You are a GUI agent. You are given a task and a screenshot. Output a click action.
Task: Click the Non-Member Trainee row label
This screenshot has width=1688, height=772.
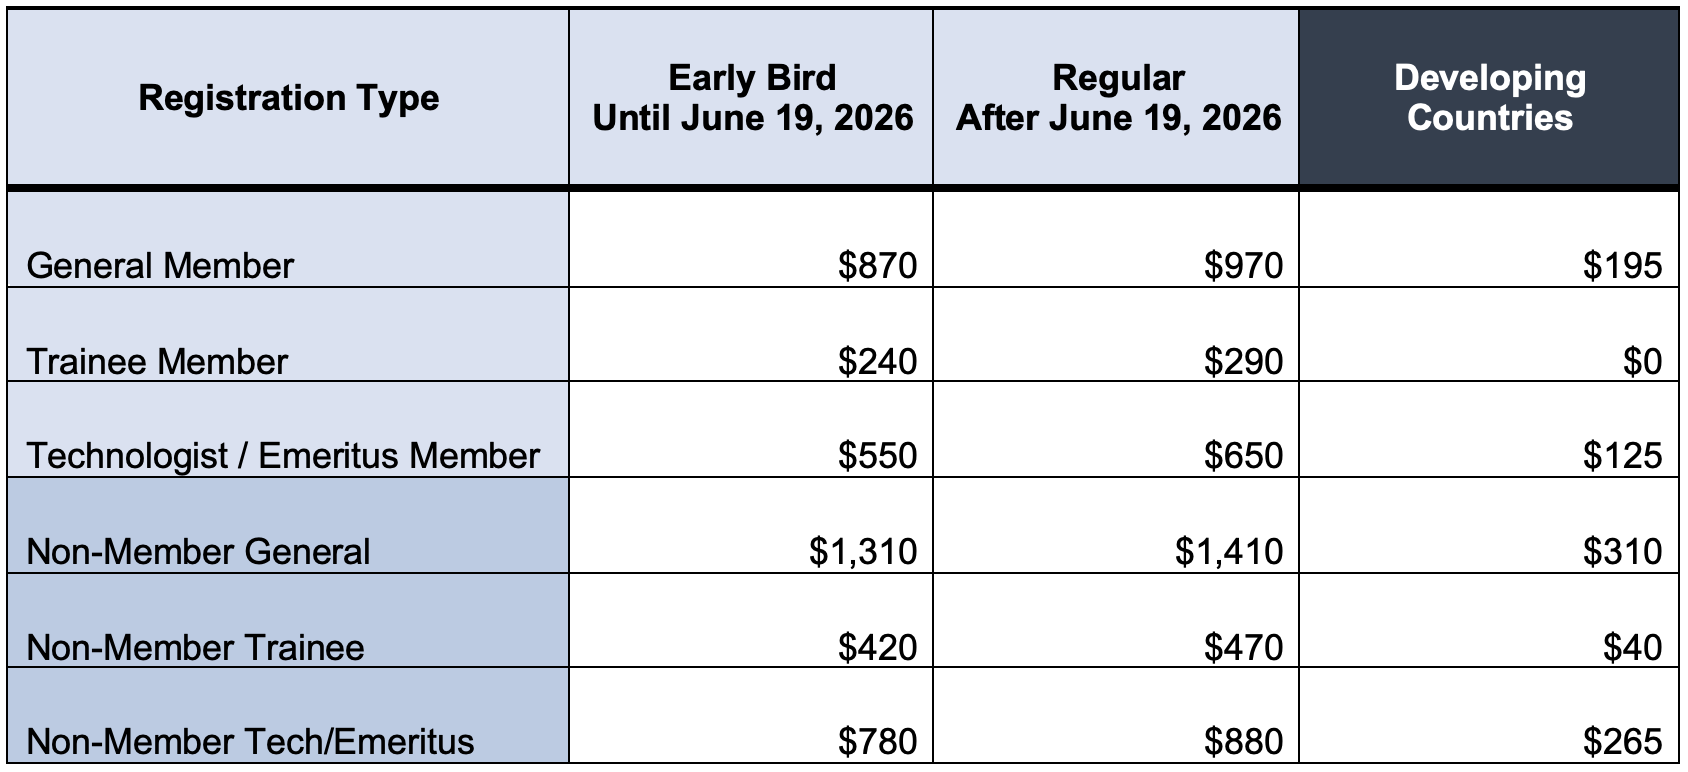tap(195, 647)
